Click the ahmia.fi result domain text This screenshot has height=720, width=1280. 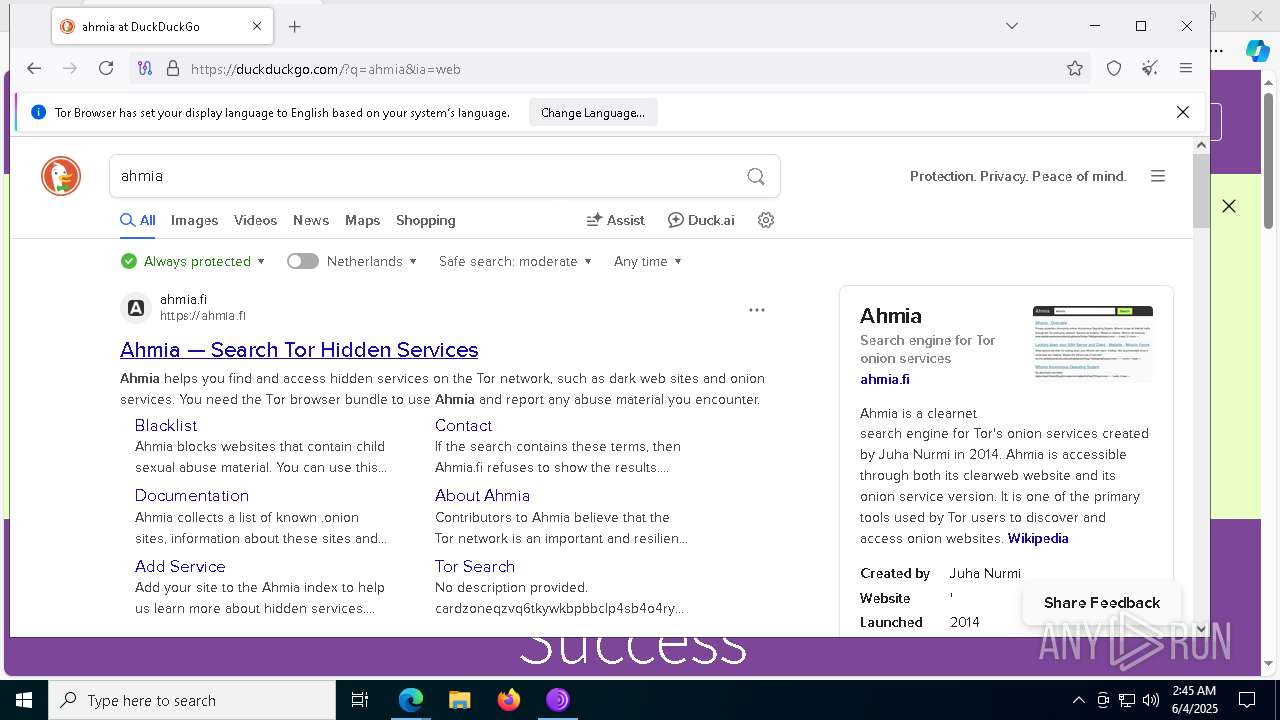(183, 299)
